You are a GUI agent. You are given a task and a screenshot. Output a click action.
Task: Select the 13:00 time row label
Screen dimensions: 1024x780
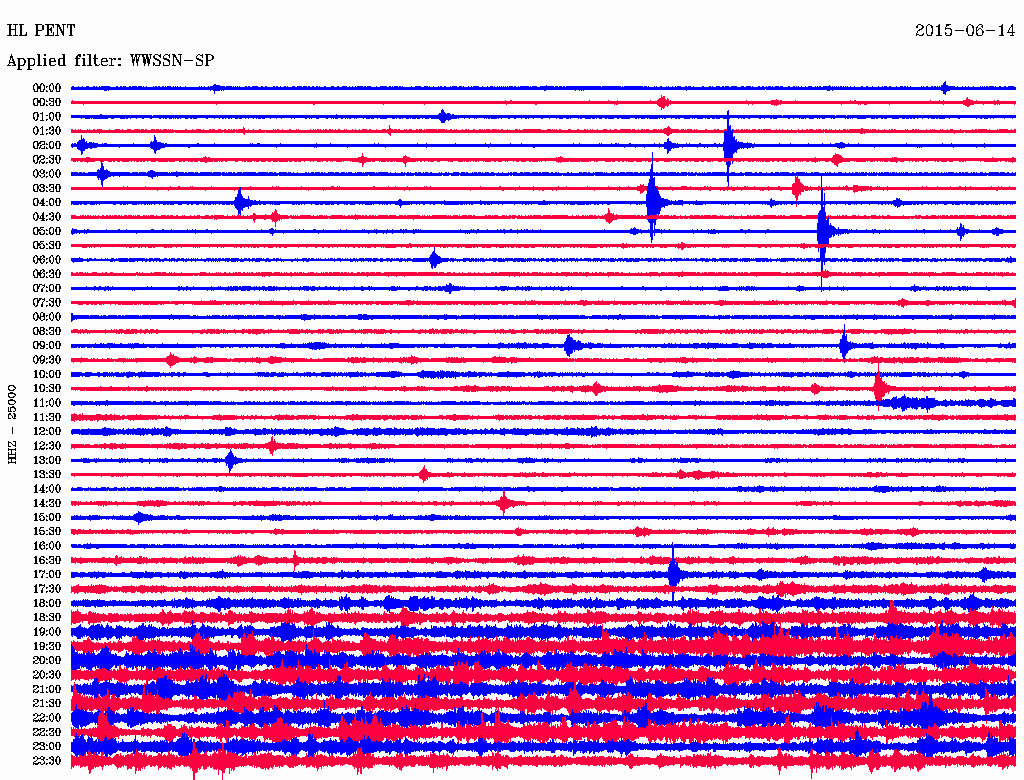[46, 461]
